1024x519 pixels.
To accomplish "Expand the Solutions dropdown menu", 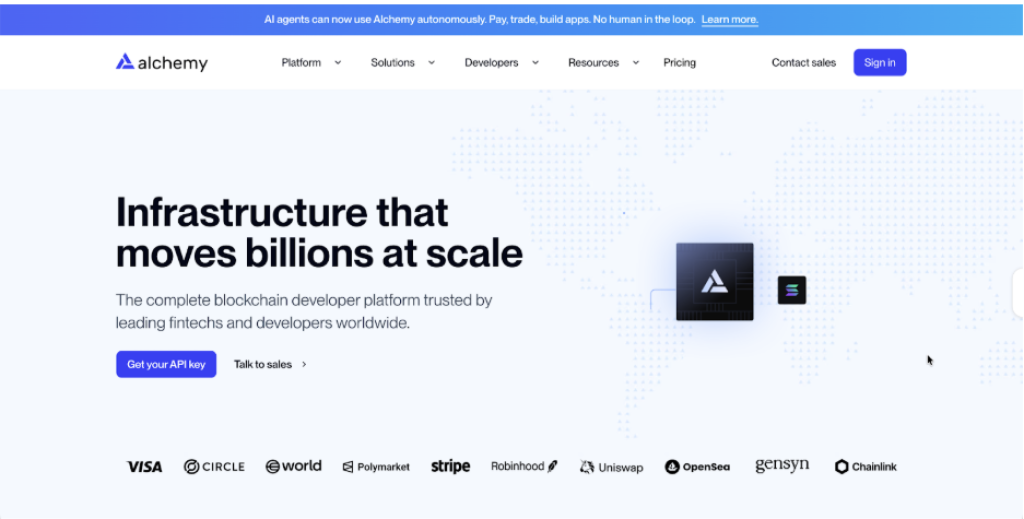I will [402, 62].
